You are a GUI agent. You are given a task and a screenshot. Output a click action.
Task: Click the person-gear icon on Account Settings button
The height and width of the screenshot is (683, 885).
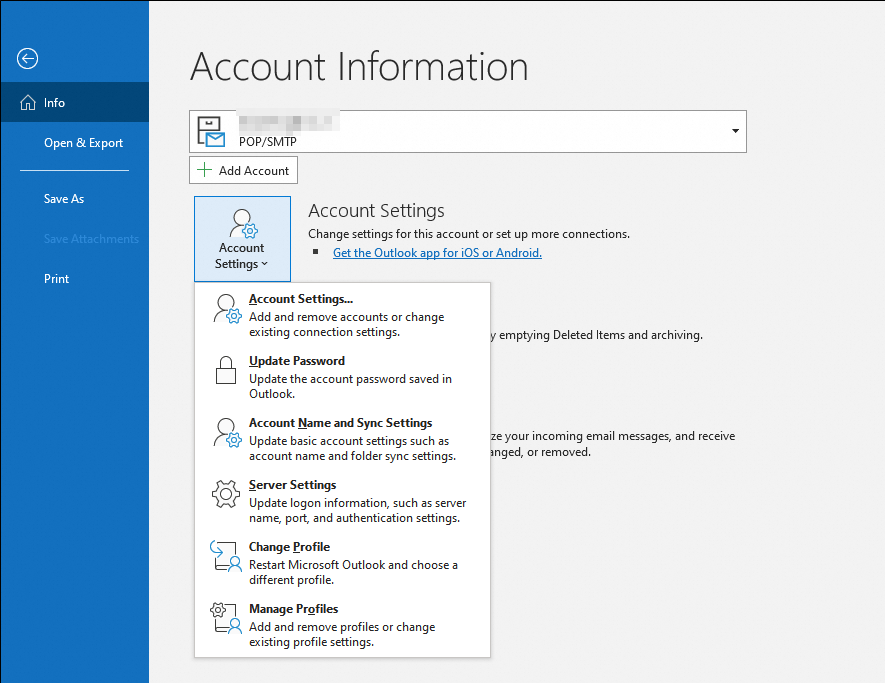click(x=243, y=223)
